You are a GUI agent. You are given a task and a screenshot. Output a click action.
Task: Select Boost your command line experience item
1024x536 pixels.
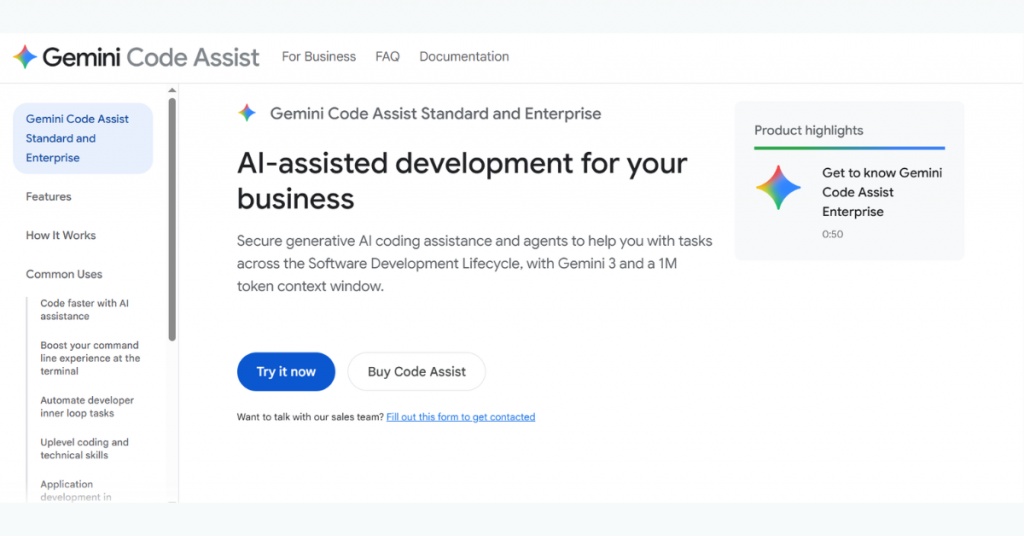90,358
